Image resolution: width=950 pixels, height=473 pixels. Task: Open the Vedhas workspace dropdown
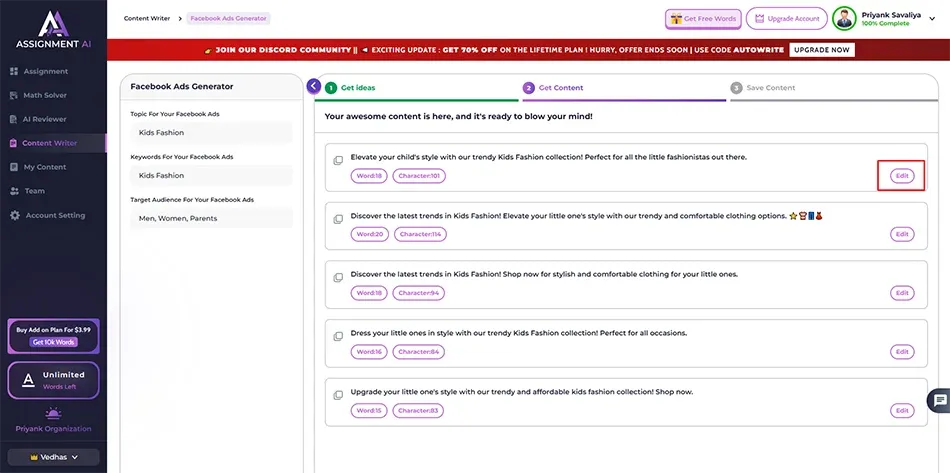pos(53,457)
